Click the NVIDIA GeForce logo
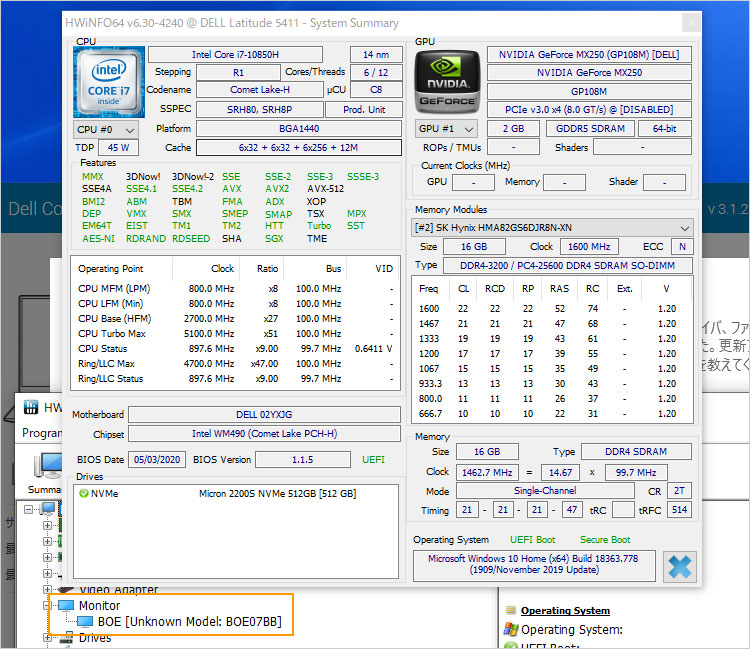Screen dimensions: 750x649 pyautogui.click(x=447, y=82)
